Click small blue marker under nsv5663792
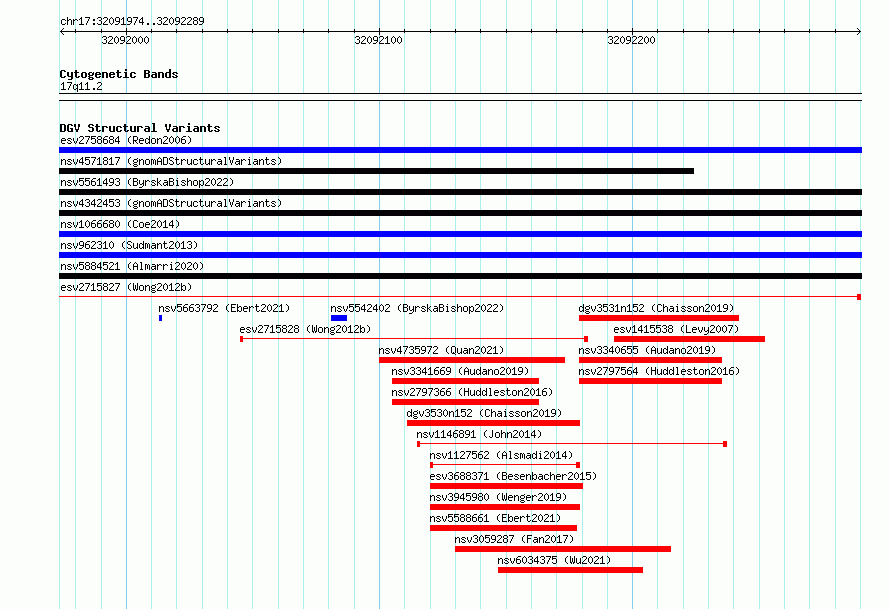 [161, 318]
